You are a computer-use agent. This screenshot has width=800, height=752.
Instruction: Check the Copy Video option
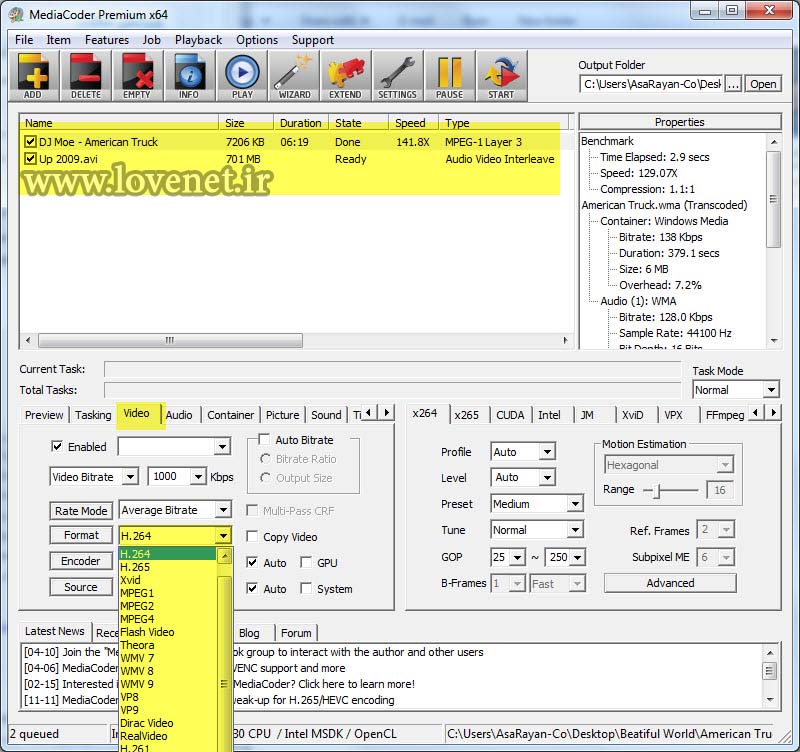[x=252, y=536]
